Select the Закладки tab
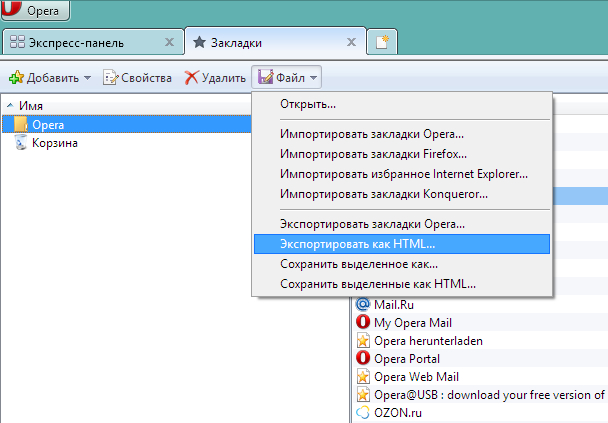This screenshot has height=423, width=608. [275, 43]
